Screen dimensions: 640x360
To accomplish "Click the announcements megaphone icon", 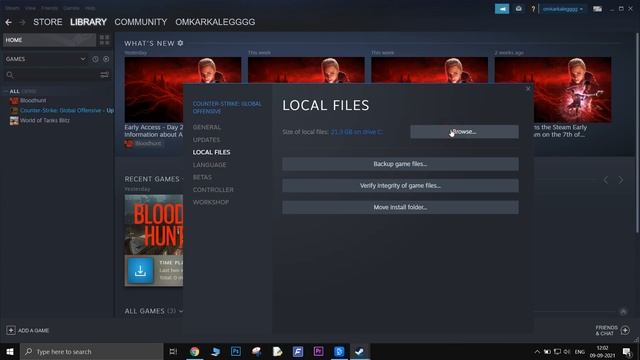I will 502,9.
